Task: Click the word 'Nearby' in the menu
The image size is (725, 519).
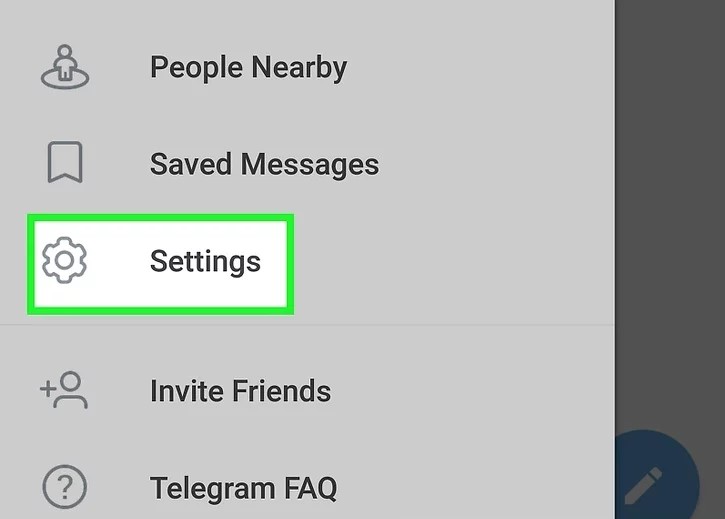Action: pos(299,68)
